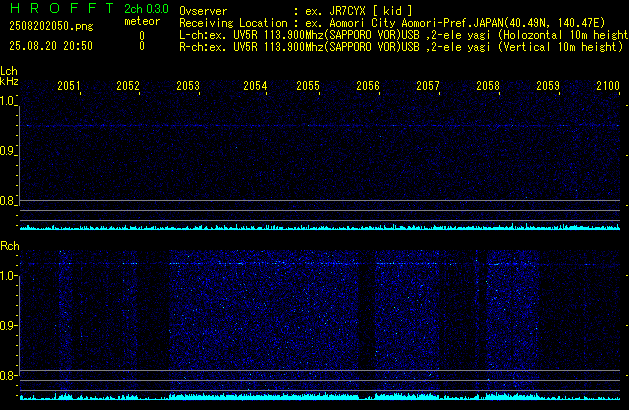
Task: Select the 2052 time marker
Action: coord(128,86)
